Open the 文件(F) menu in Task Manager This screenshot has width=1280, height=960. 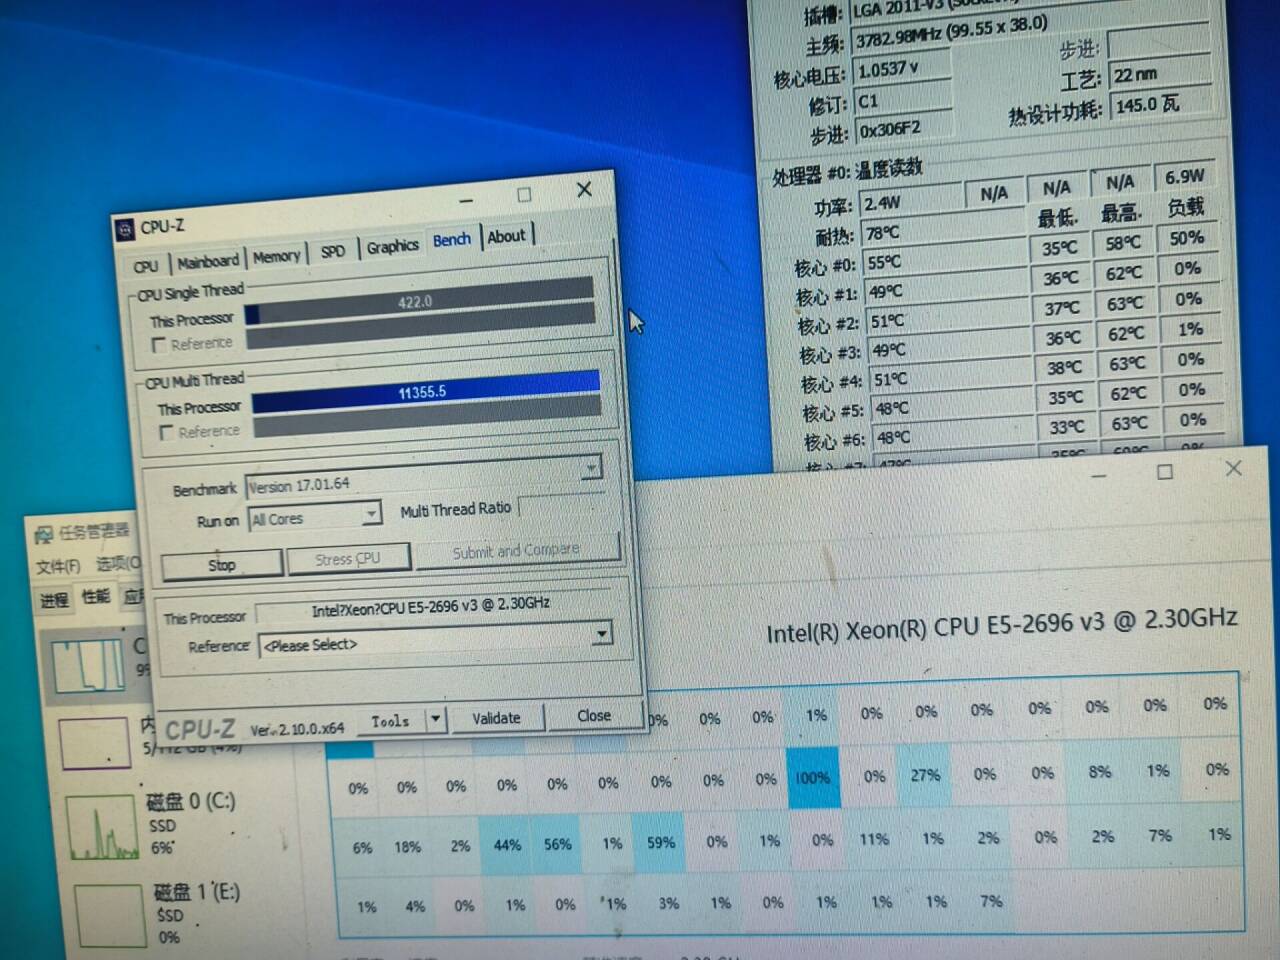(x=59, y=567)
